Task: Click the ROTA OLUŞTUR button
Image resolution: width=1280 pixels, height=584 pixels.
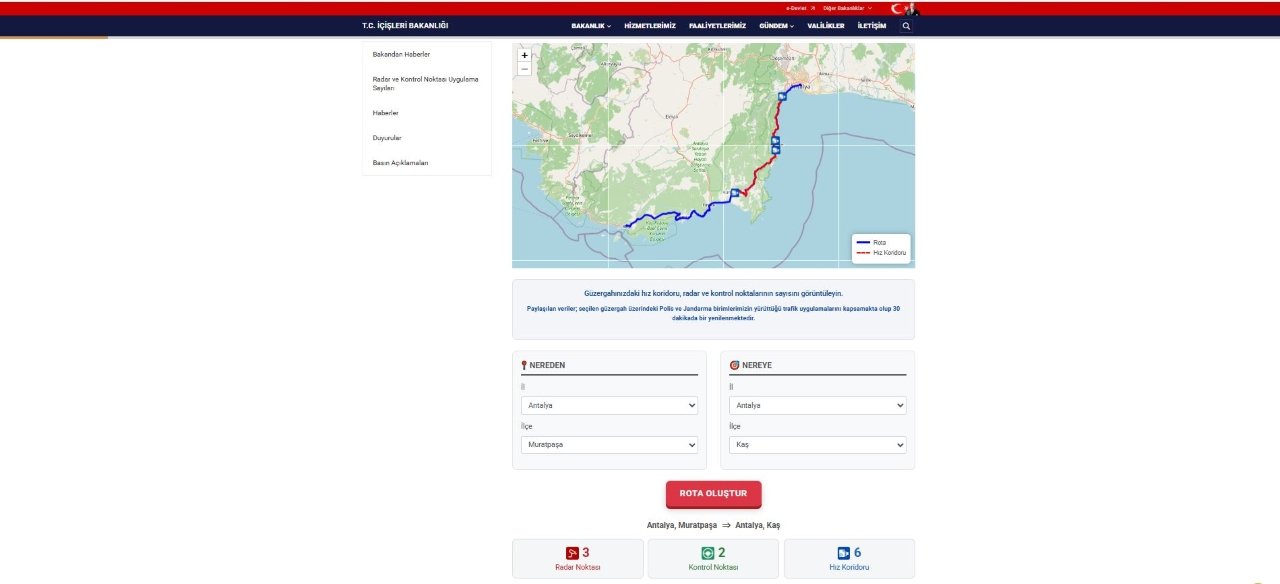Action: pos(713,493)
